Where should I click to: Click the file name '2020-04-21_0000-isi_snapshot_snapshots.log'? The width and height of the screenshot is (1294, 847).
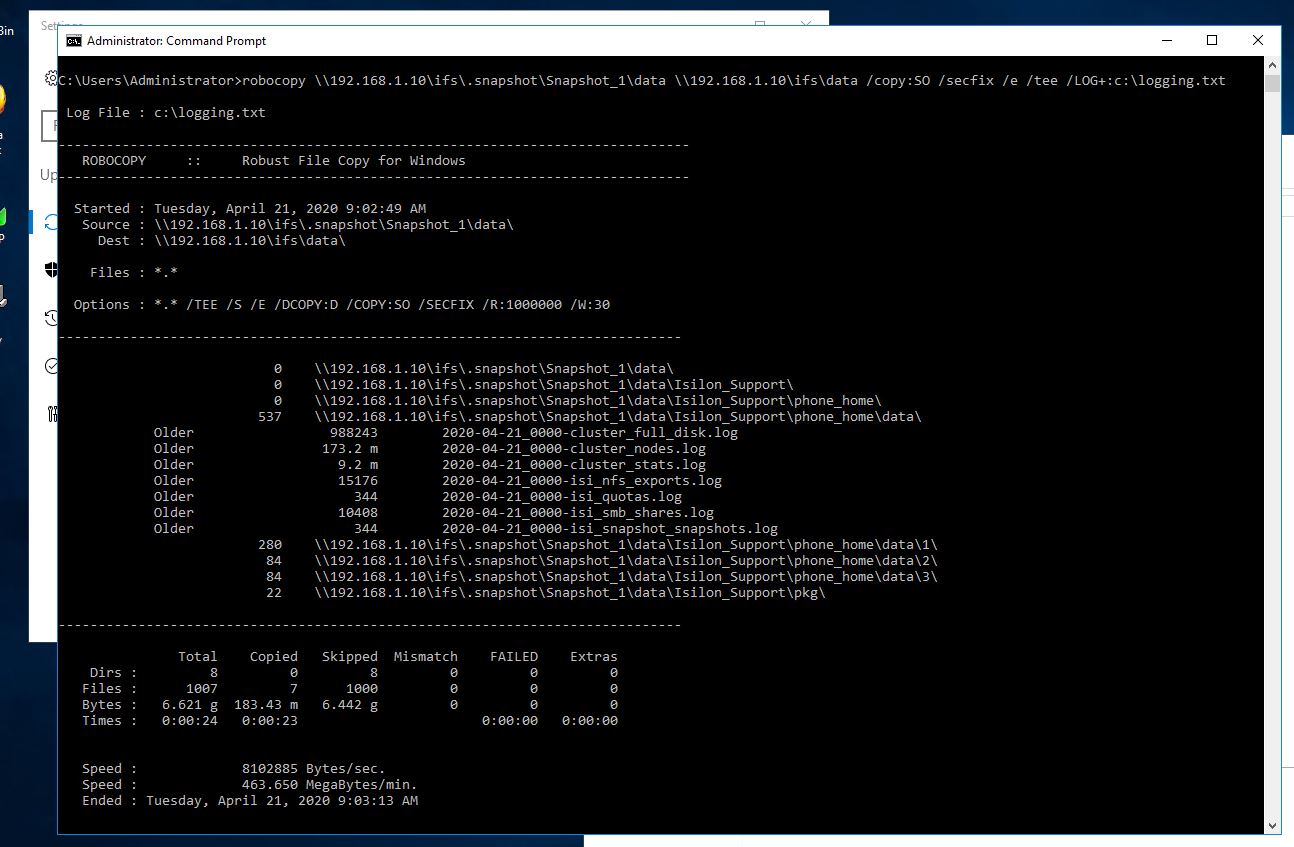(x=610, y=528)
